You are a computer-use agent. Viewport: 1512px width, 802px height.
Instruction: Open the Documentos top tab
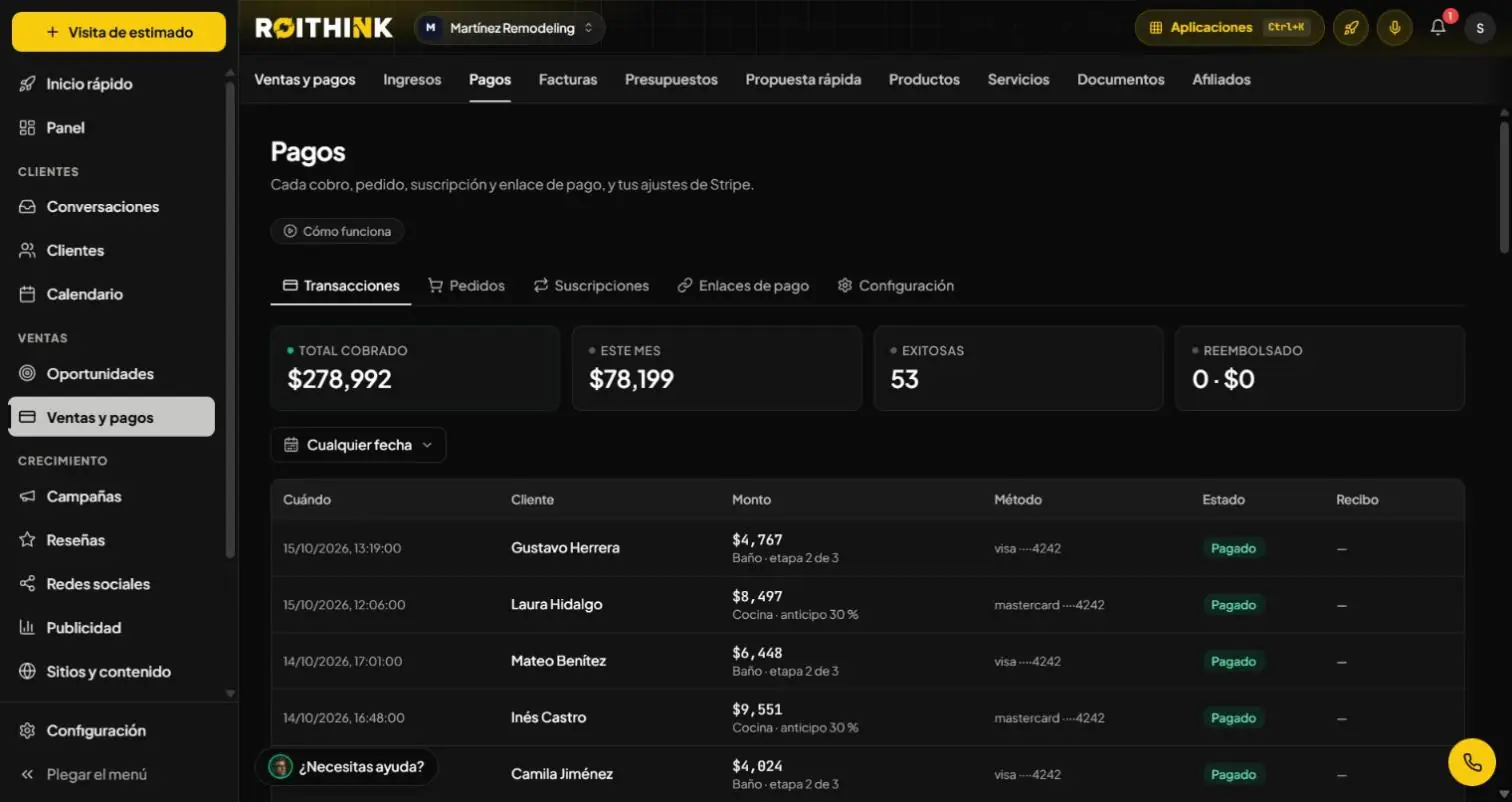1121,80
